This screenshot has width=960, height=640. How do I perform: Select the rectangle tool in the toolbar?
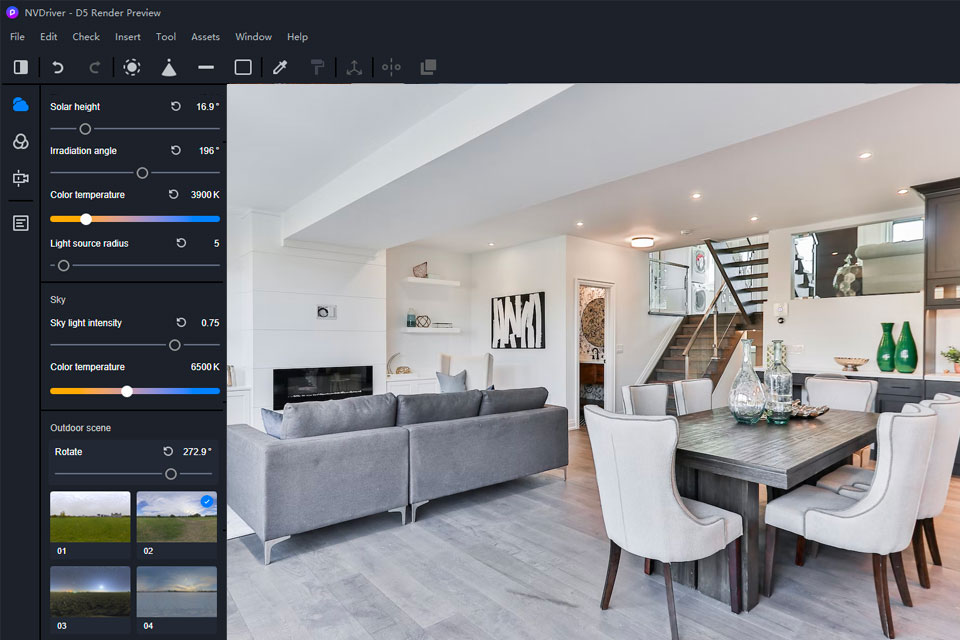(x=243, y=67)
